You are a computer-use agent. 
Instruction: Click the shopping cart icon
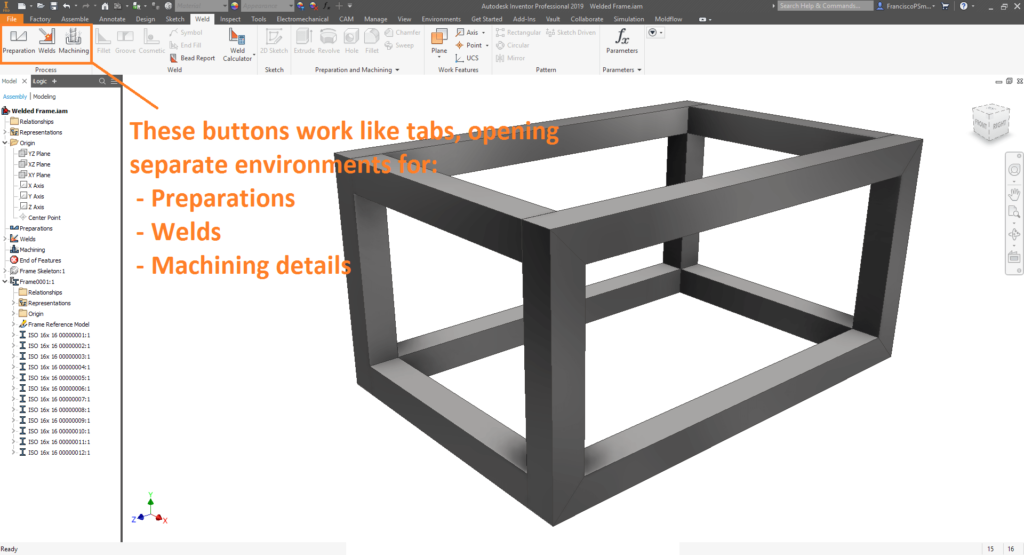pyautogui.click(x=945, y=6)
